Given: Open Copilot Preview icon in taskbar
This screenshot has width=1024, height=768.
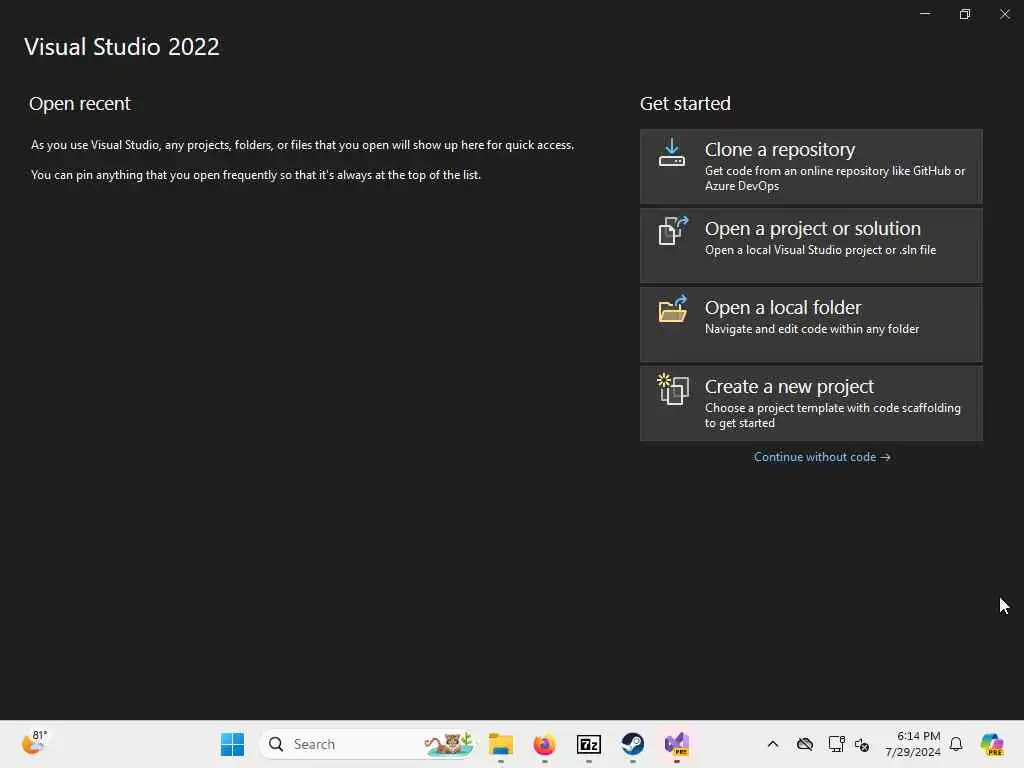Looking at the screenshot, I should click(x=992, y=744).
